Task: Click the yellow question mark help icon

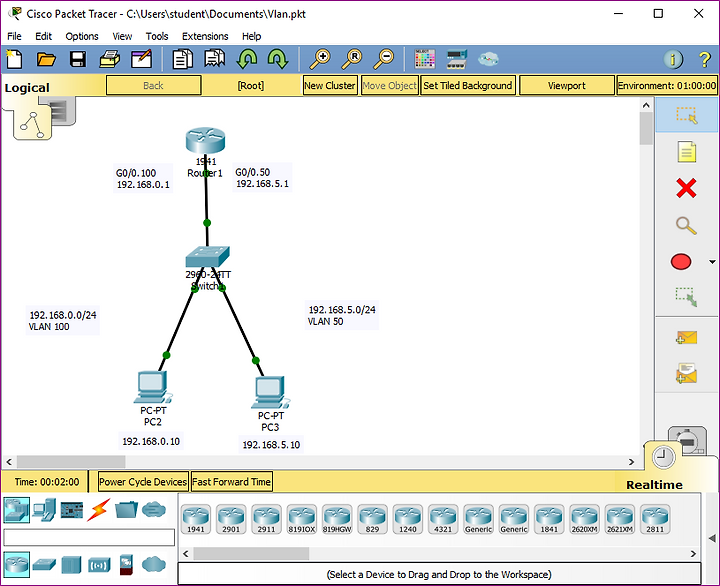Action: 705,59
